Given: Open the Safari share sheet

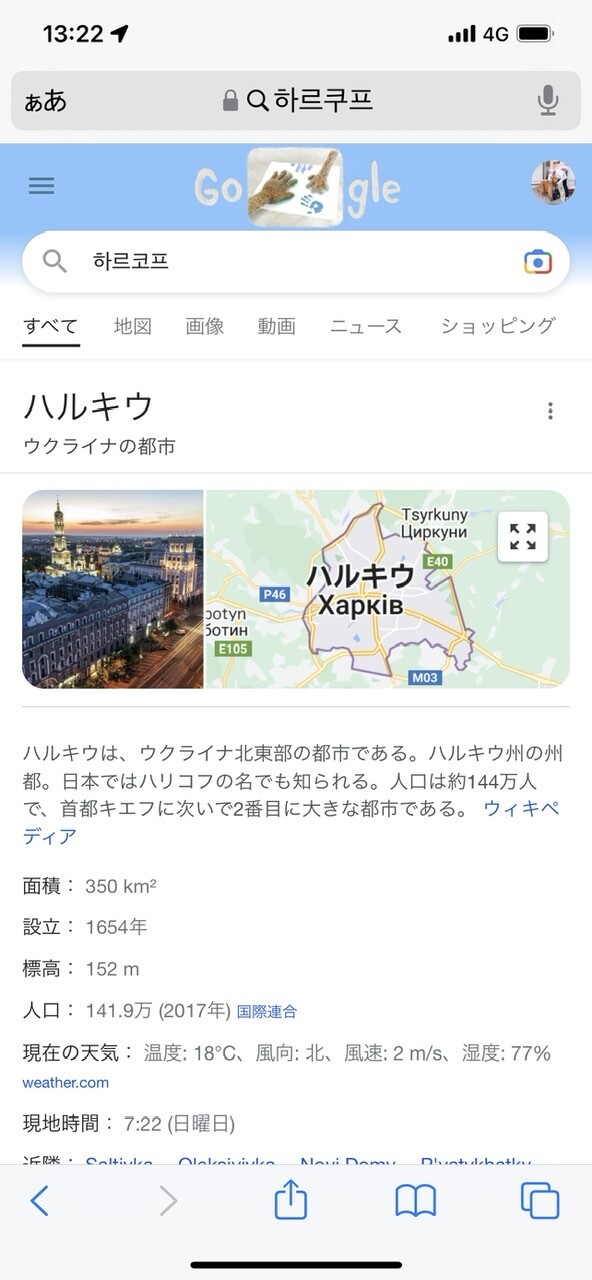Looking at the screenshot, I should pos(289,1199).
